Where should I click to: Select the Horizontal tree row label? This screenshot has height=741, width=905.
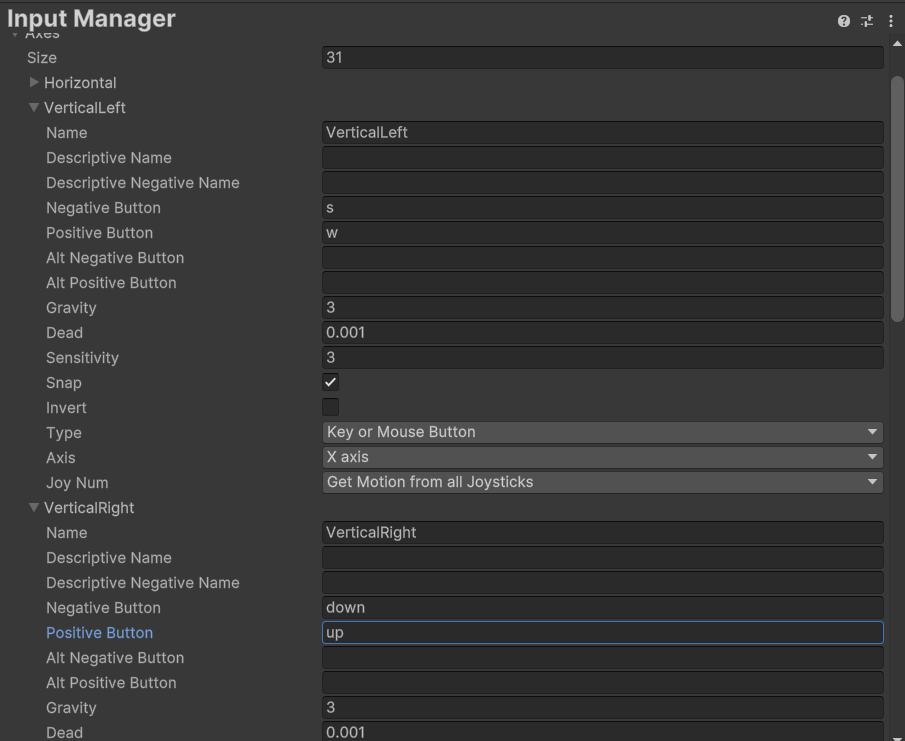click(80, 83)
